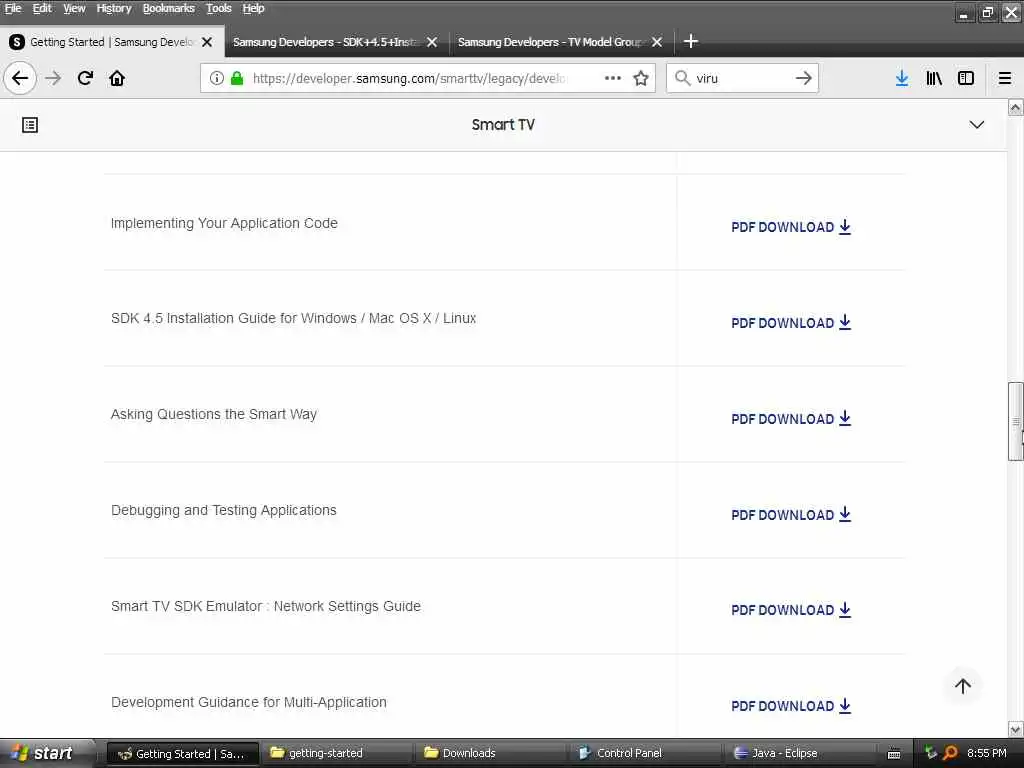Click the green padlock security icon

pyautogui.click(x=237, y=78)
